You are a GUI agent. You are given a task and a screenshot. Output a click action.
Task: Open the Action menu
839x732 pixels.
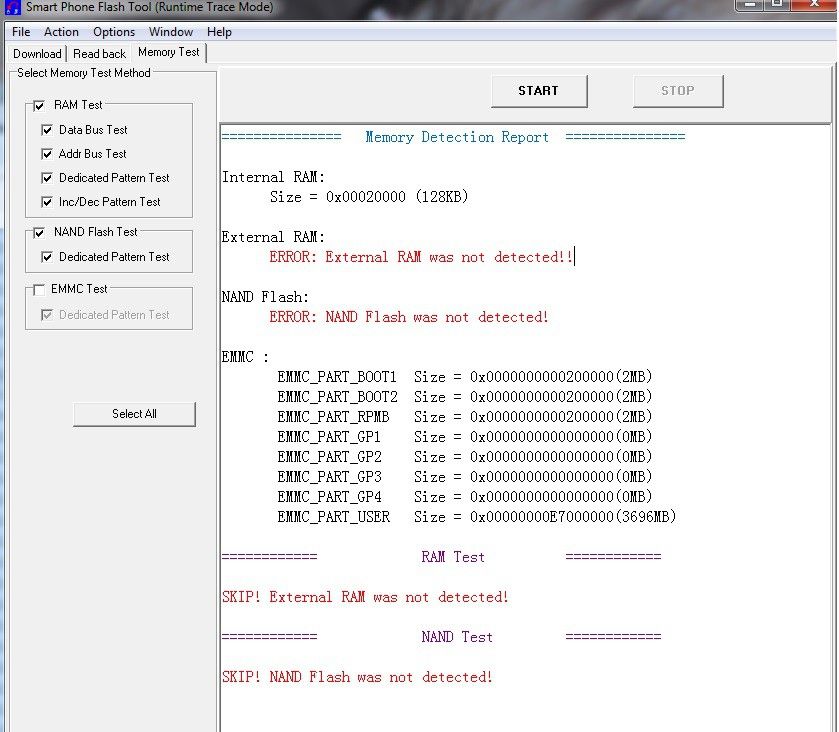point(61,32)
